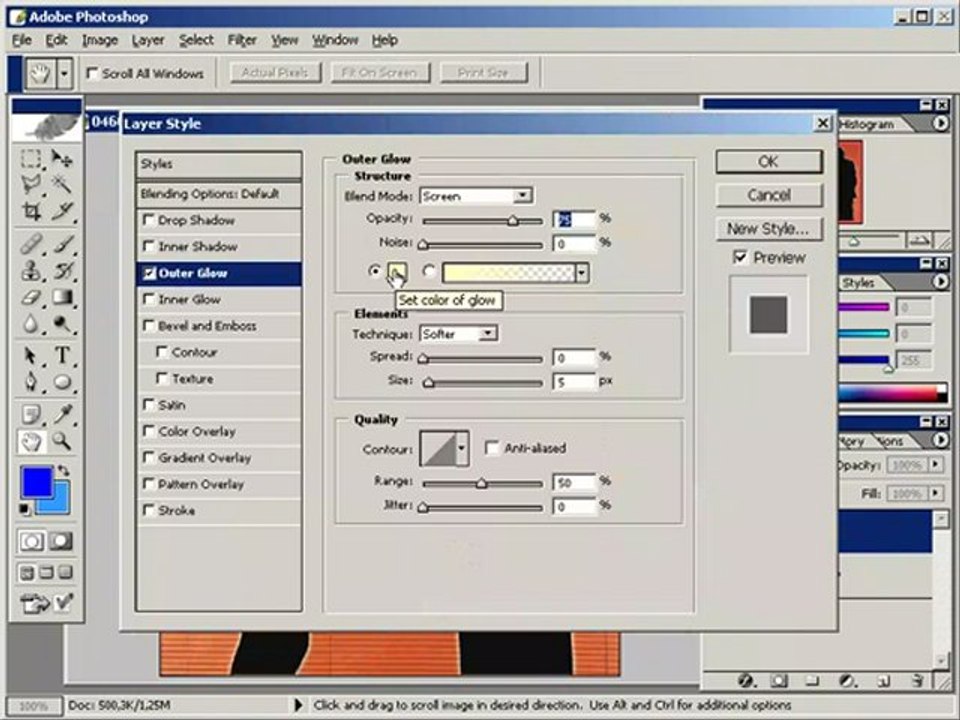Open the File menu
The height and width of the screenshot is (720, 960).
(x=22, y=40)
